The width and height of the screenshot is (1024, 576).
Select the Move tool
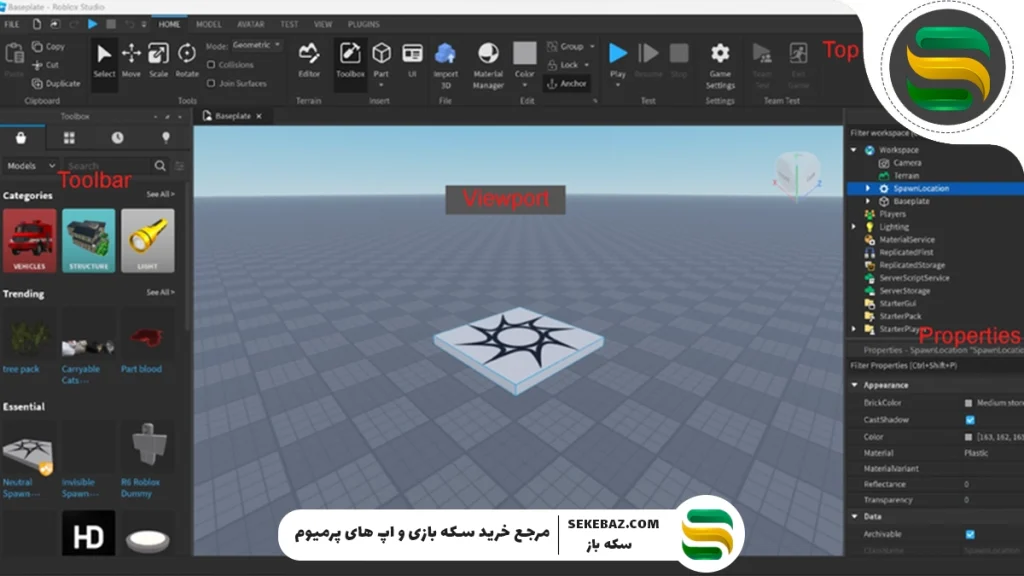click(131, 54)
